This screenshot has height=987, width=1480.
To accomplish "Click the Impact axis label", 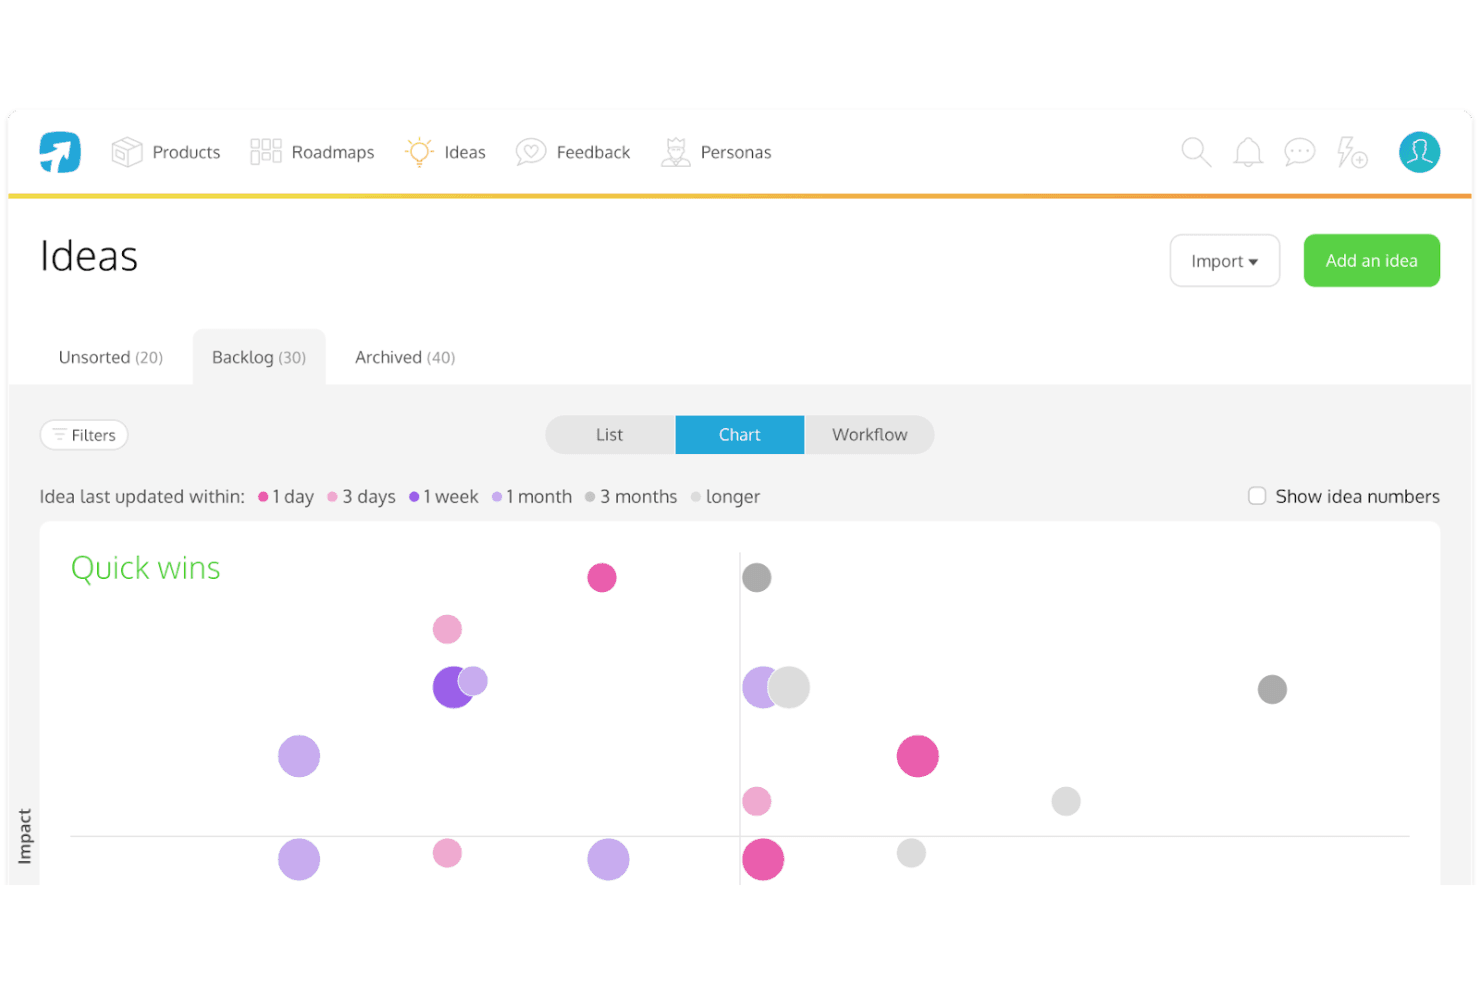I will click(25, 836).
